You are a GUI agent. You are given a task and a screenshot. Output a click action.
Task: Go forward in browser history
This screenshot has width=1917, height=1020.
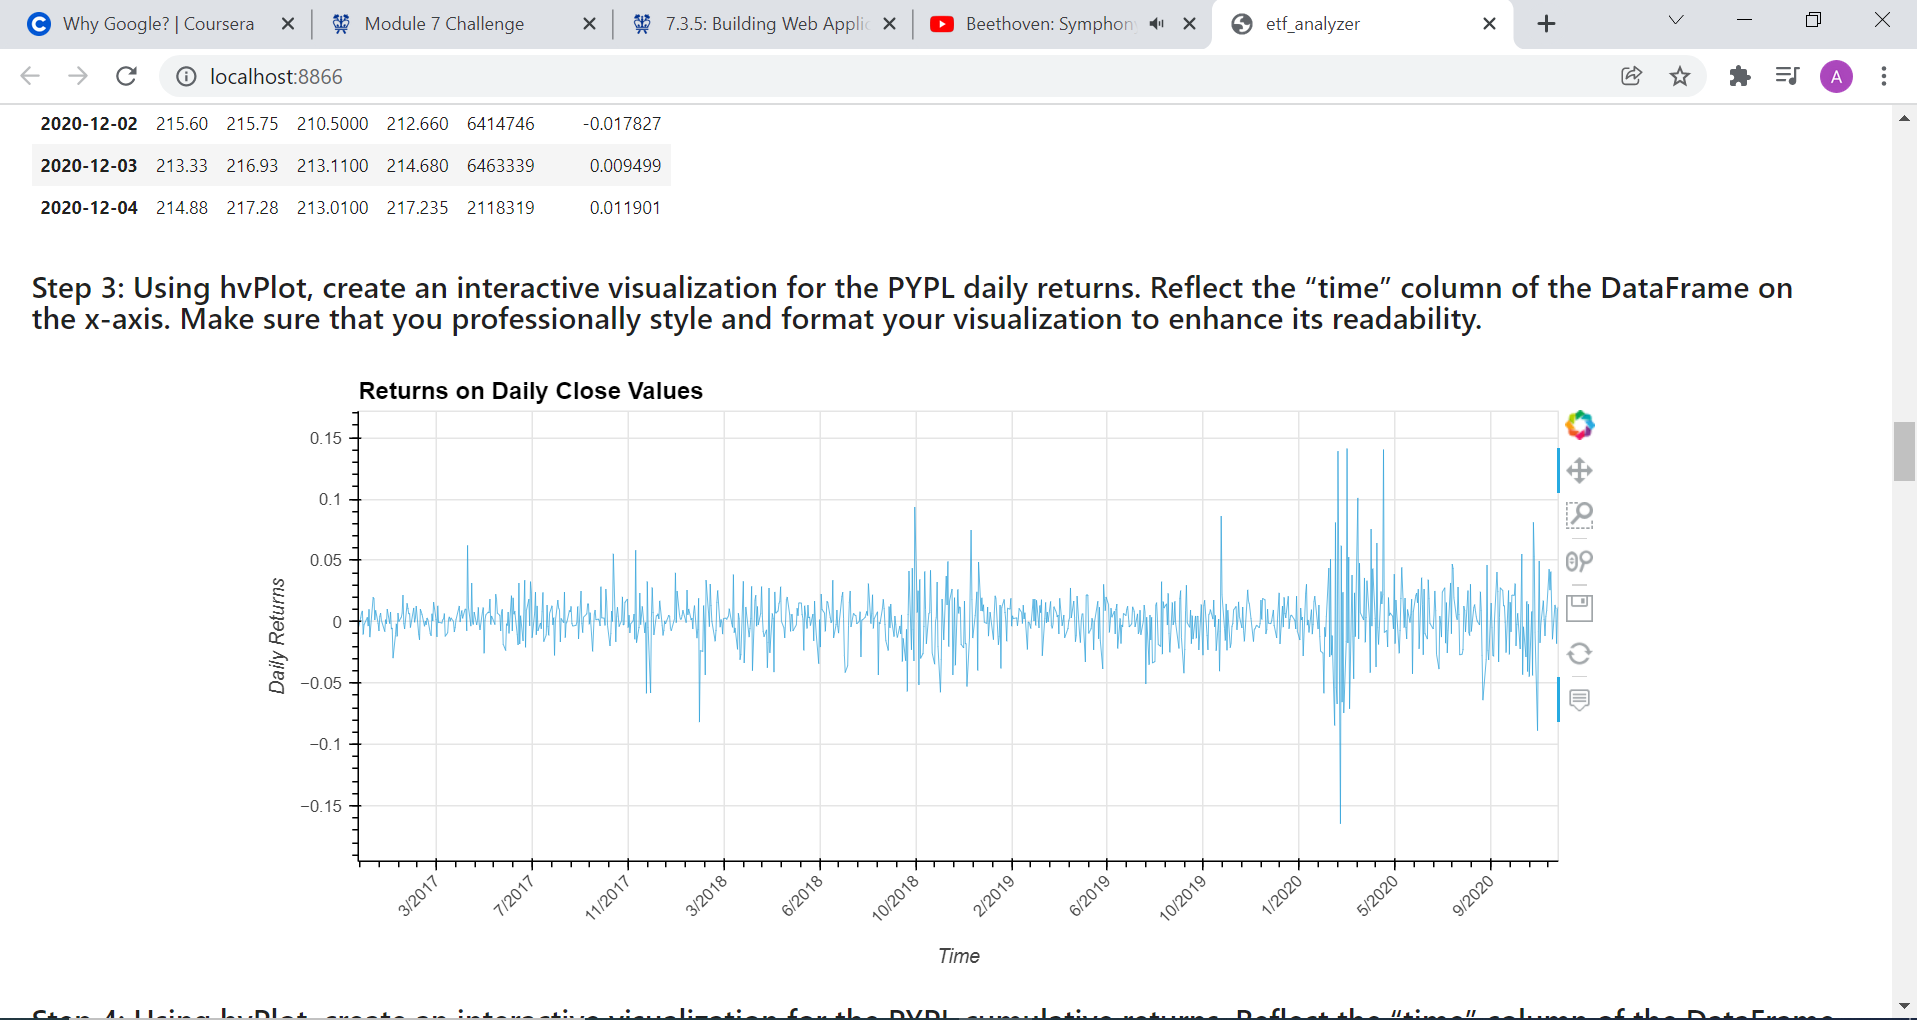click(78, 76)
